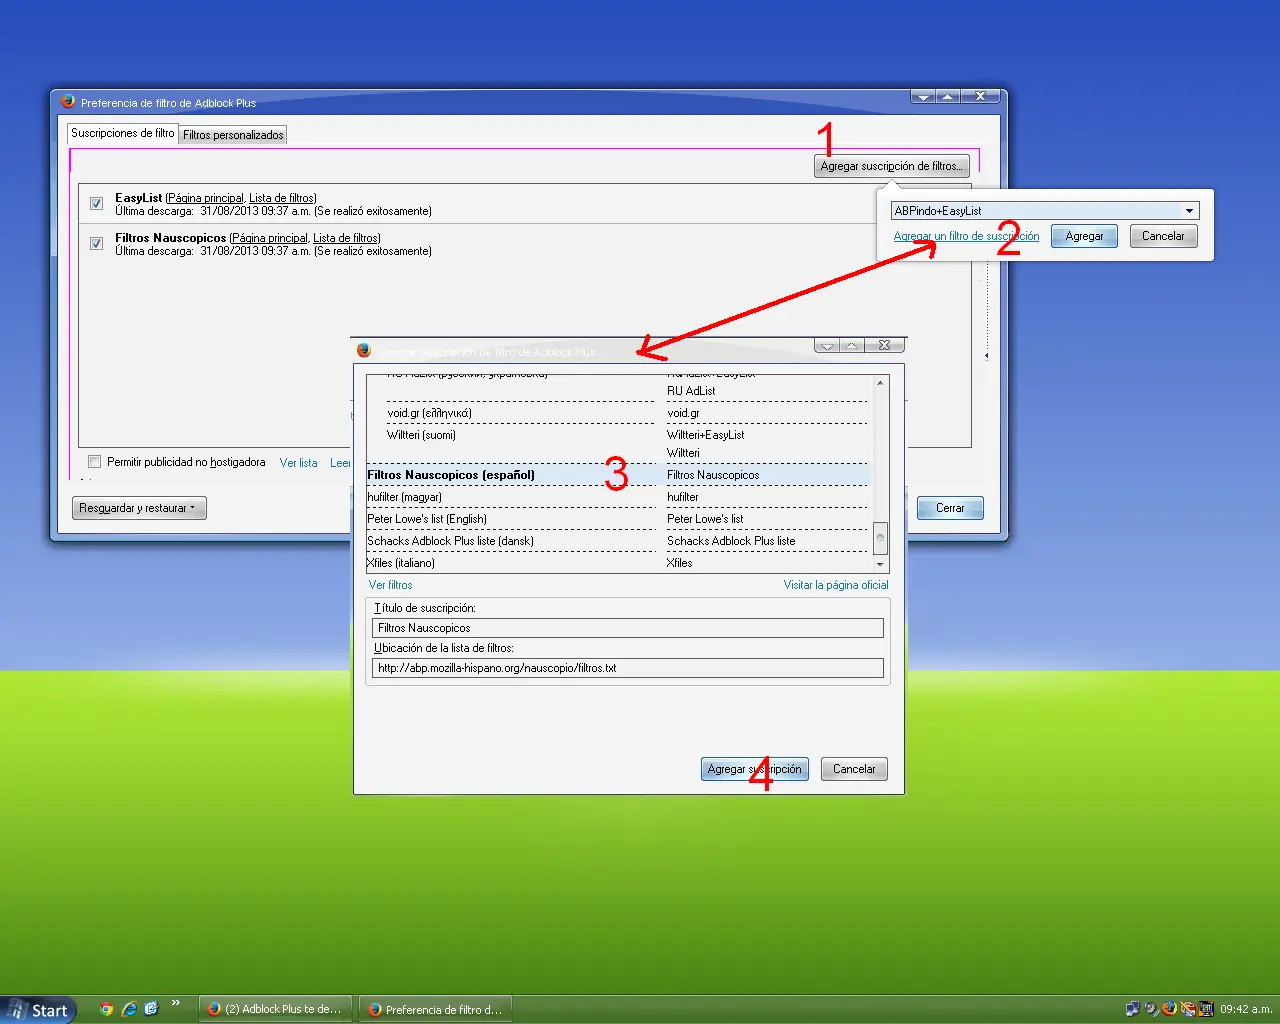Toggle the Filtros Nauscopicos subscription checkbox
Viewport: 1280px width, 1024px height.
tap(96, 243)
